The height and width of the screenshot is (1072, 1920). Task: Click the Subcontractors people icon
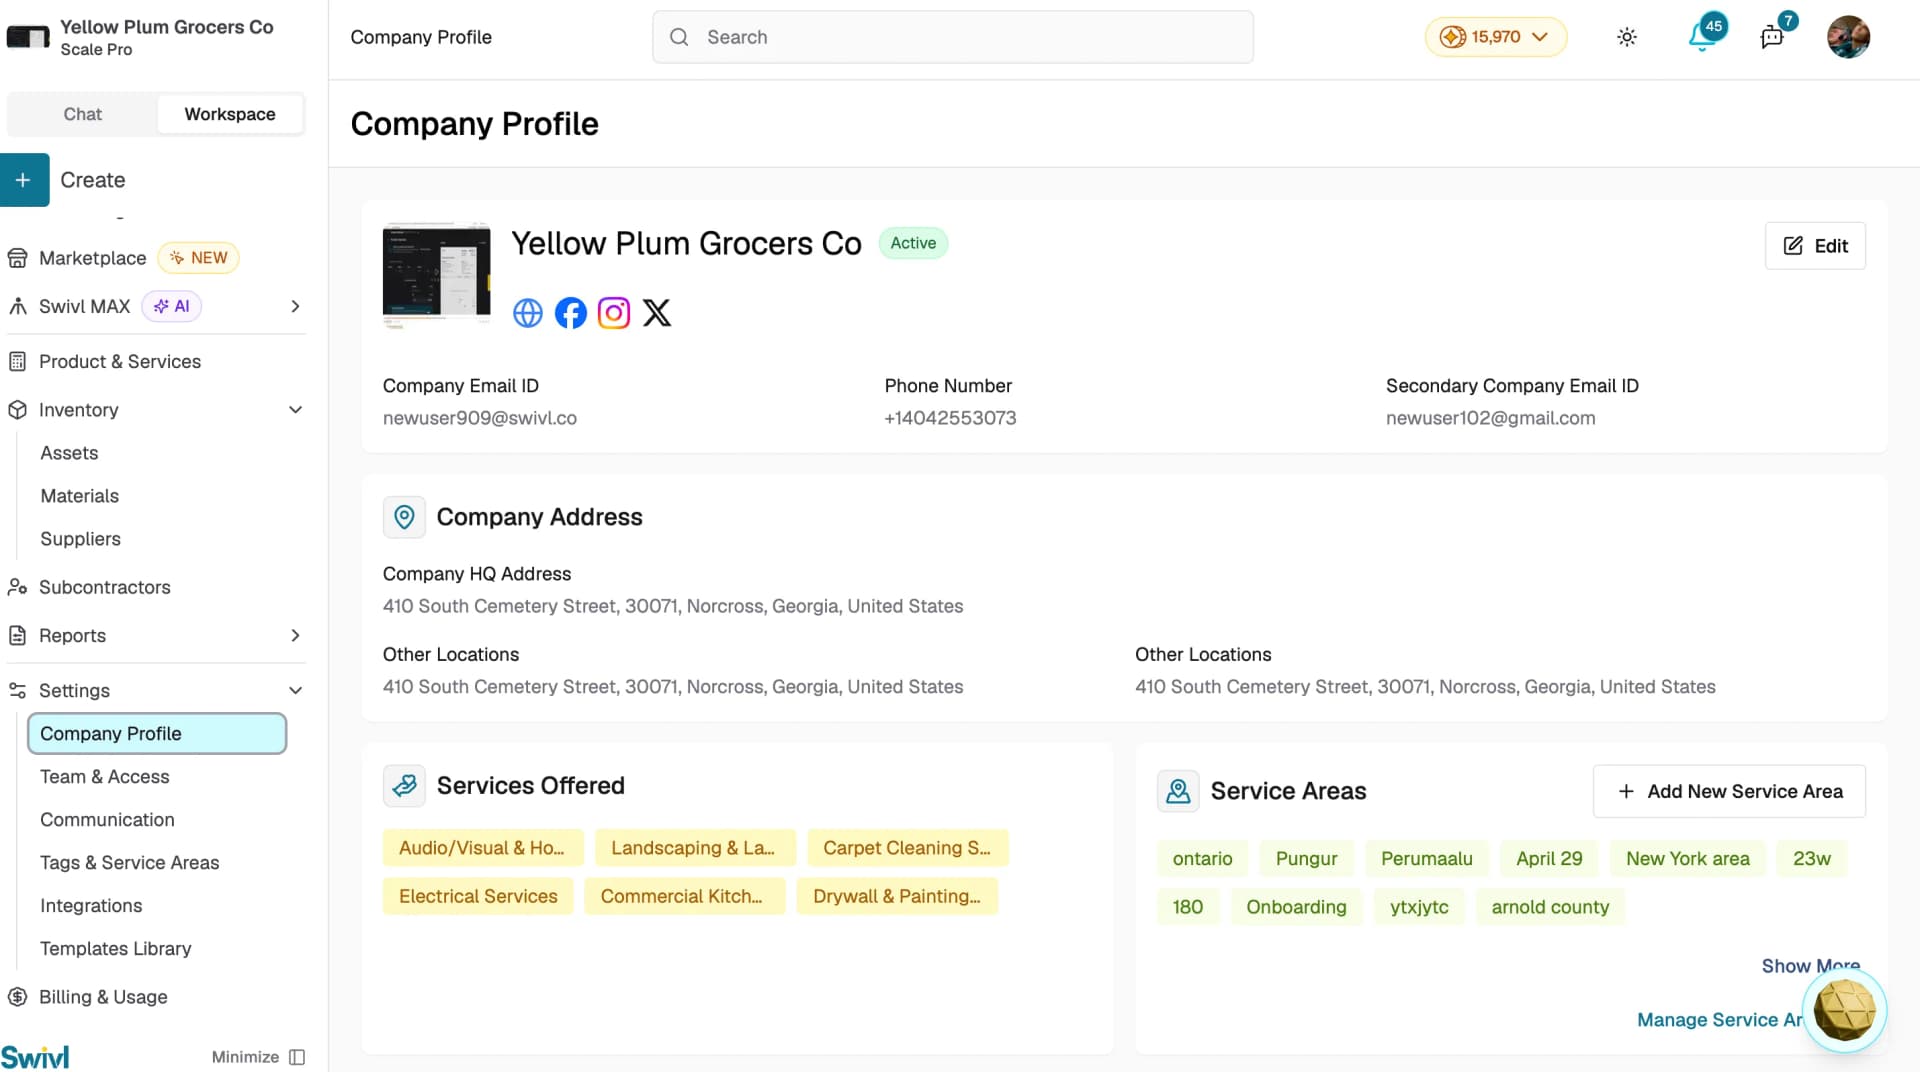[x=17, y=587]
